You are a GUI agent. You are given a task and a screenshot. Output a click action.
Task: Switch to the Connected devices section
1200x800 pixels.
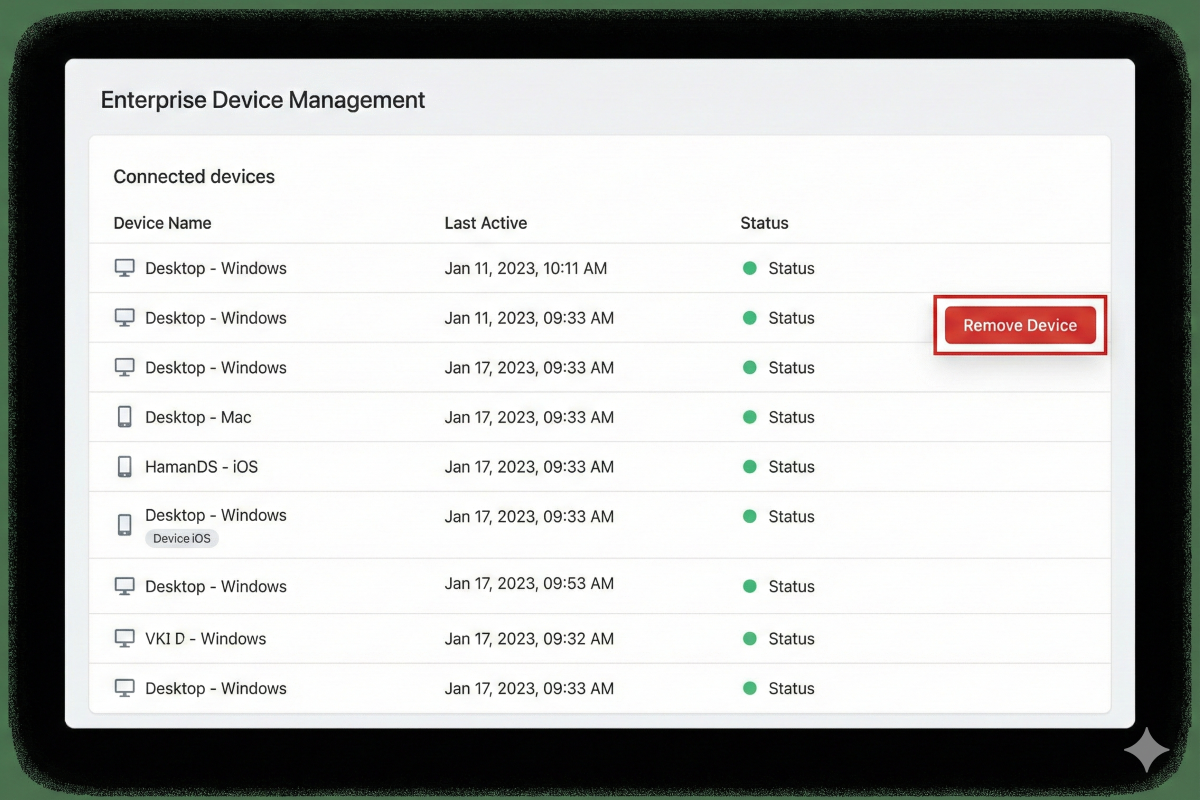point(193,176)
